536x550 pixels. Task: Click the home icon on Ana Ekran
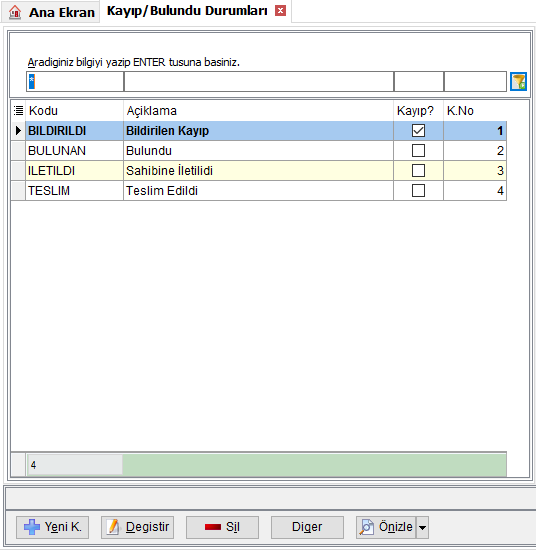click(15, 12)
